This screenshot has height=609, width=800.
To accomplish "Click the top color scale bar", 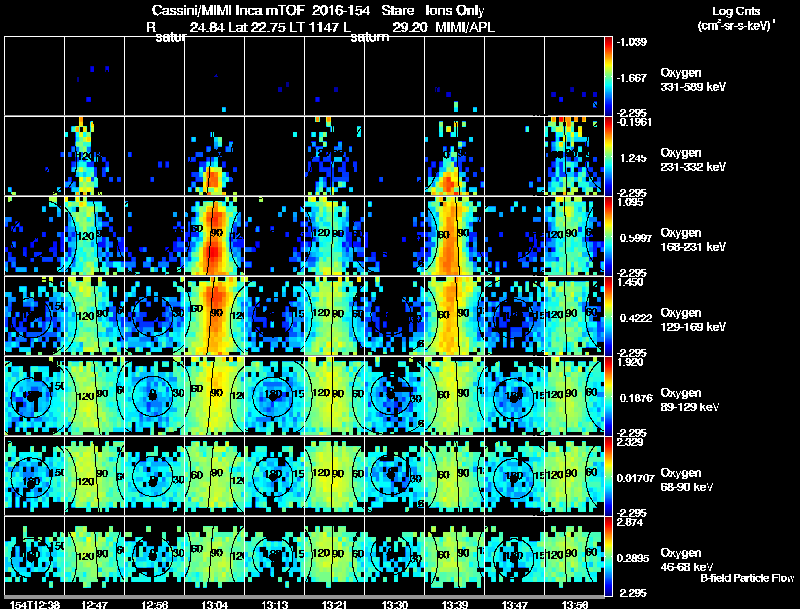I will point(608,76).
